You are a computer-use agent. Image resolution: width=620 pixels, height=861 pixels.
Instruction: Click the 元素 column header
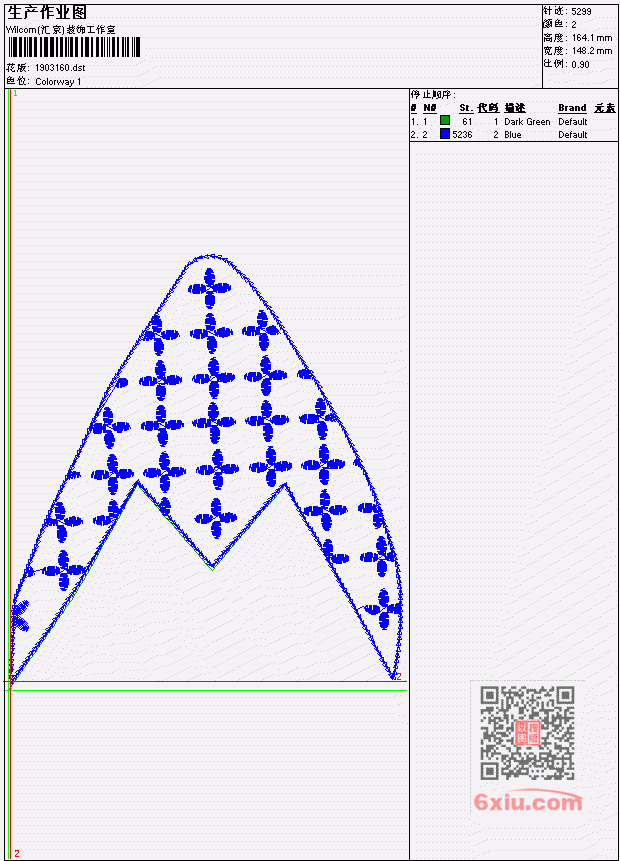(605, 108)
